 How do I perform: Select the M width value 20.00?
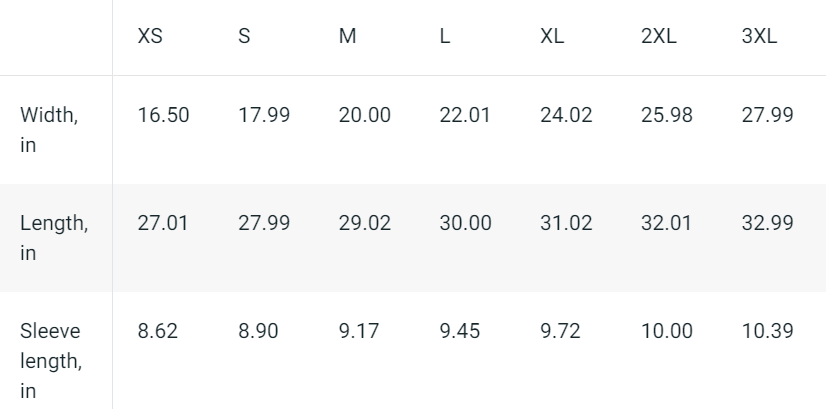tap(364, 115)
